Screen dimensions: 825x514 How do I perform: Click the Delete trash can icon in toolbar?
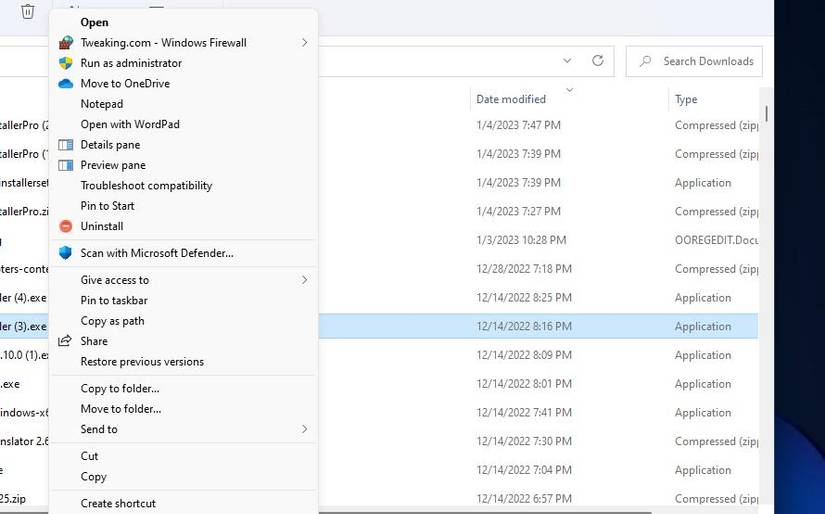click(28, 11)
